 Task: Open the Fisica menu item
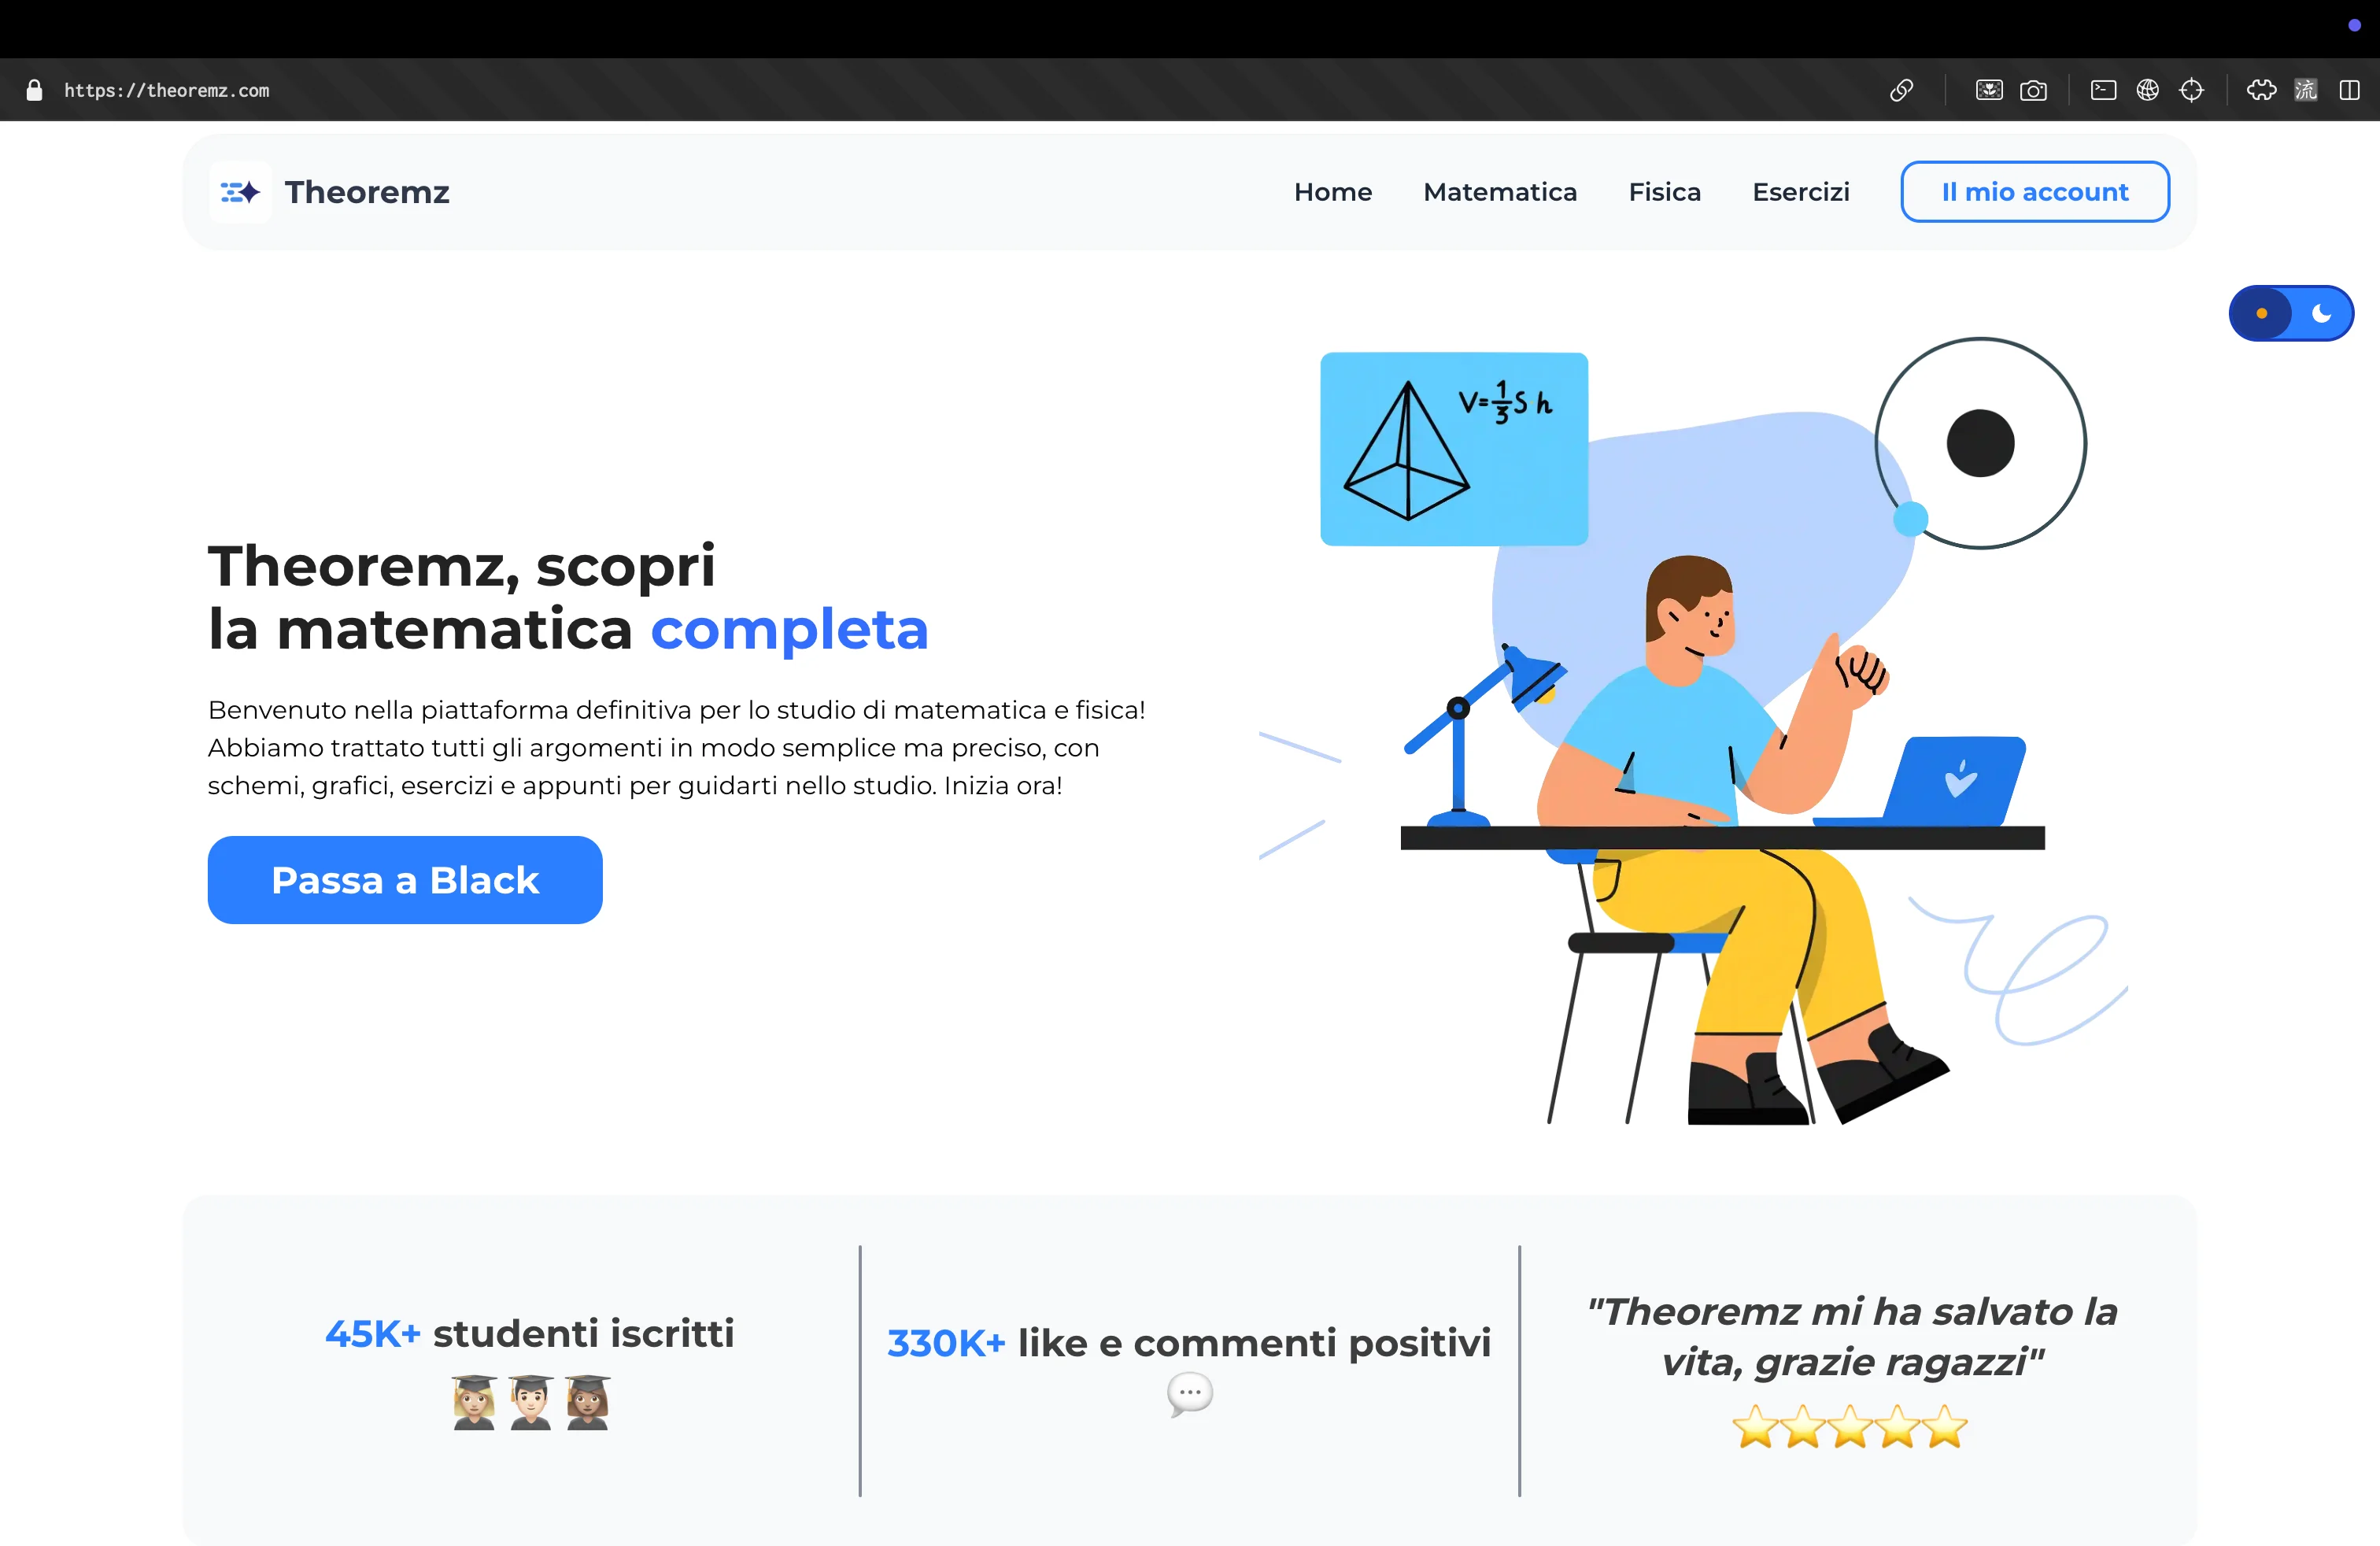tap(1664, 191)
